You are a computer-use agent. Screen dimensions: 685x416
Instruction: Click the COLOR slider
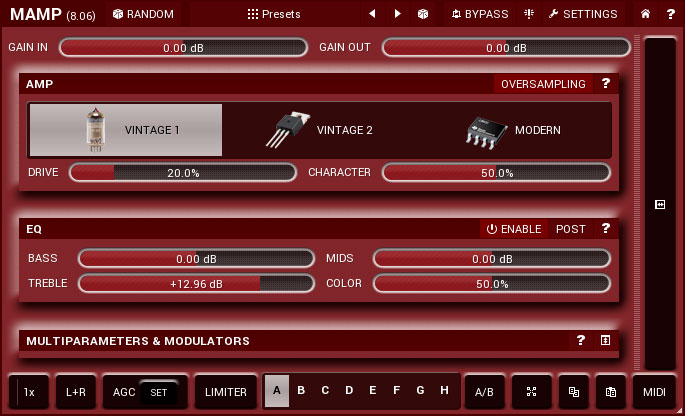pos(492,284)
